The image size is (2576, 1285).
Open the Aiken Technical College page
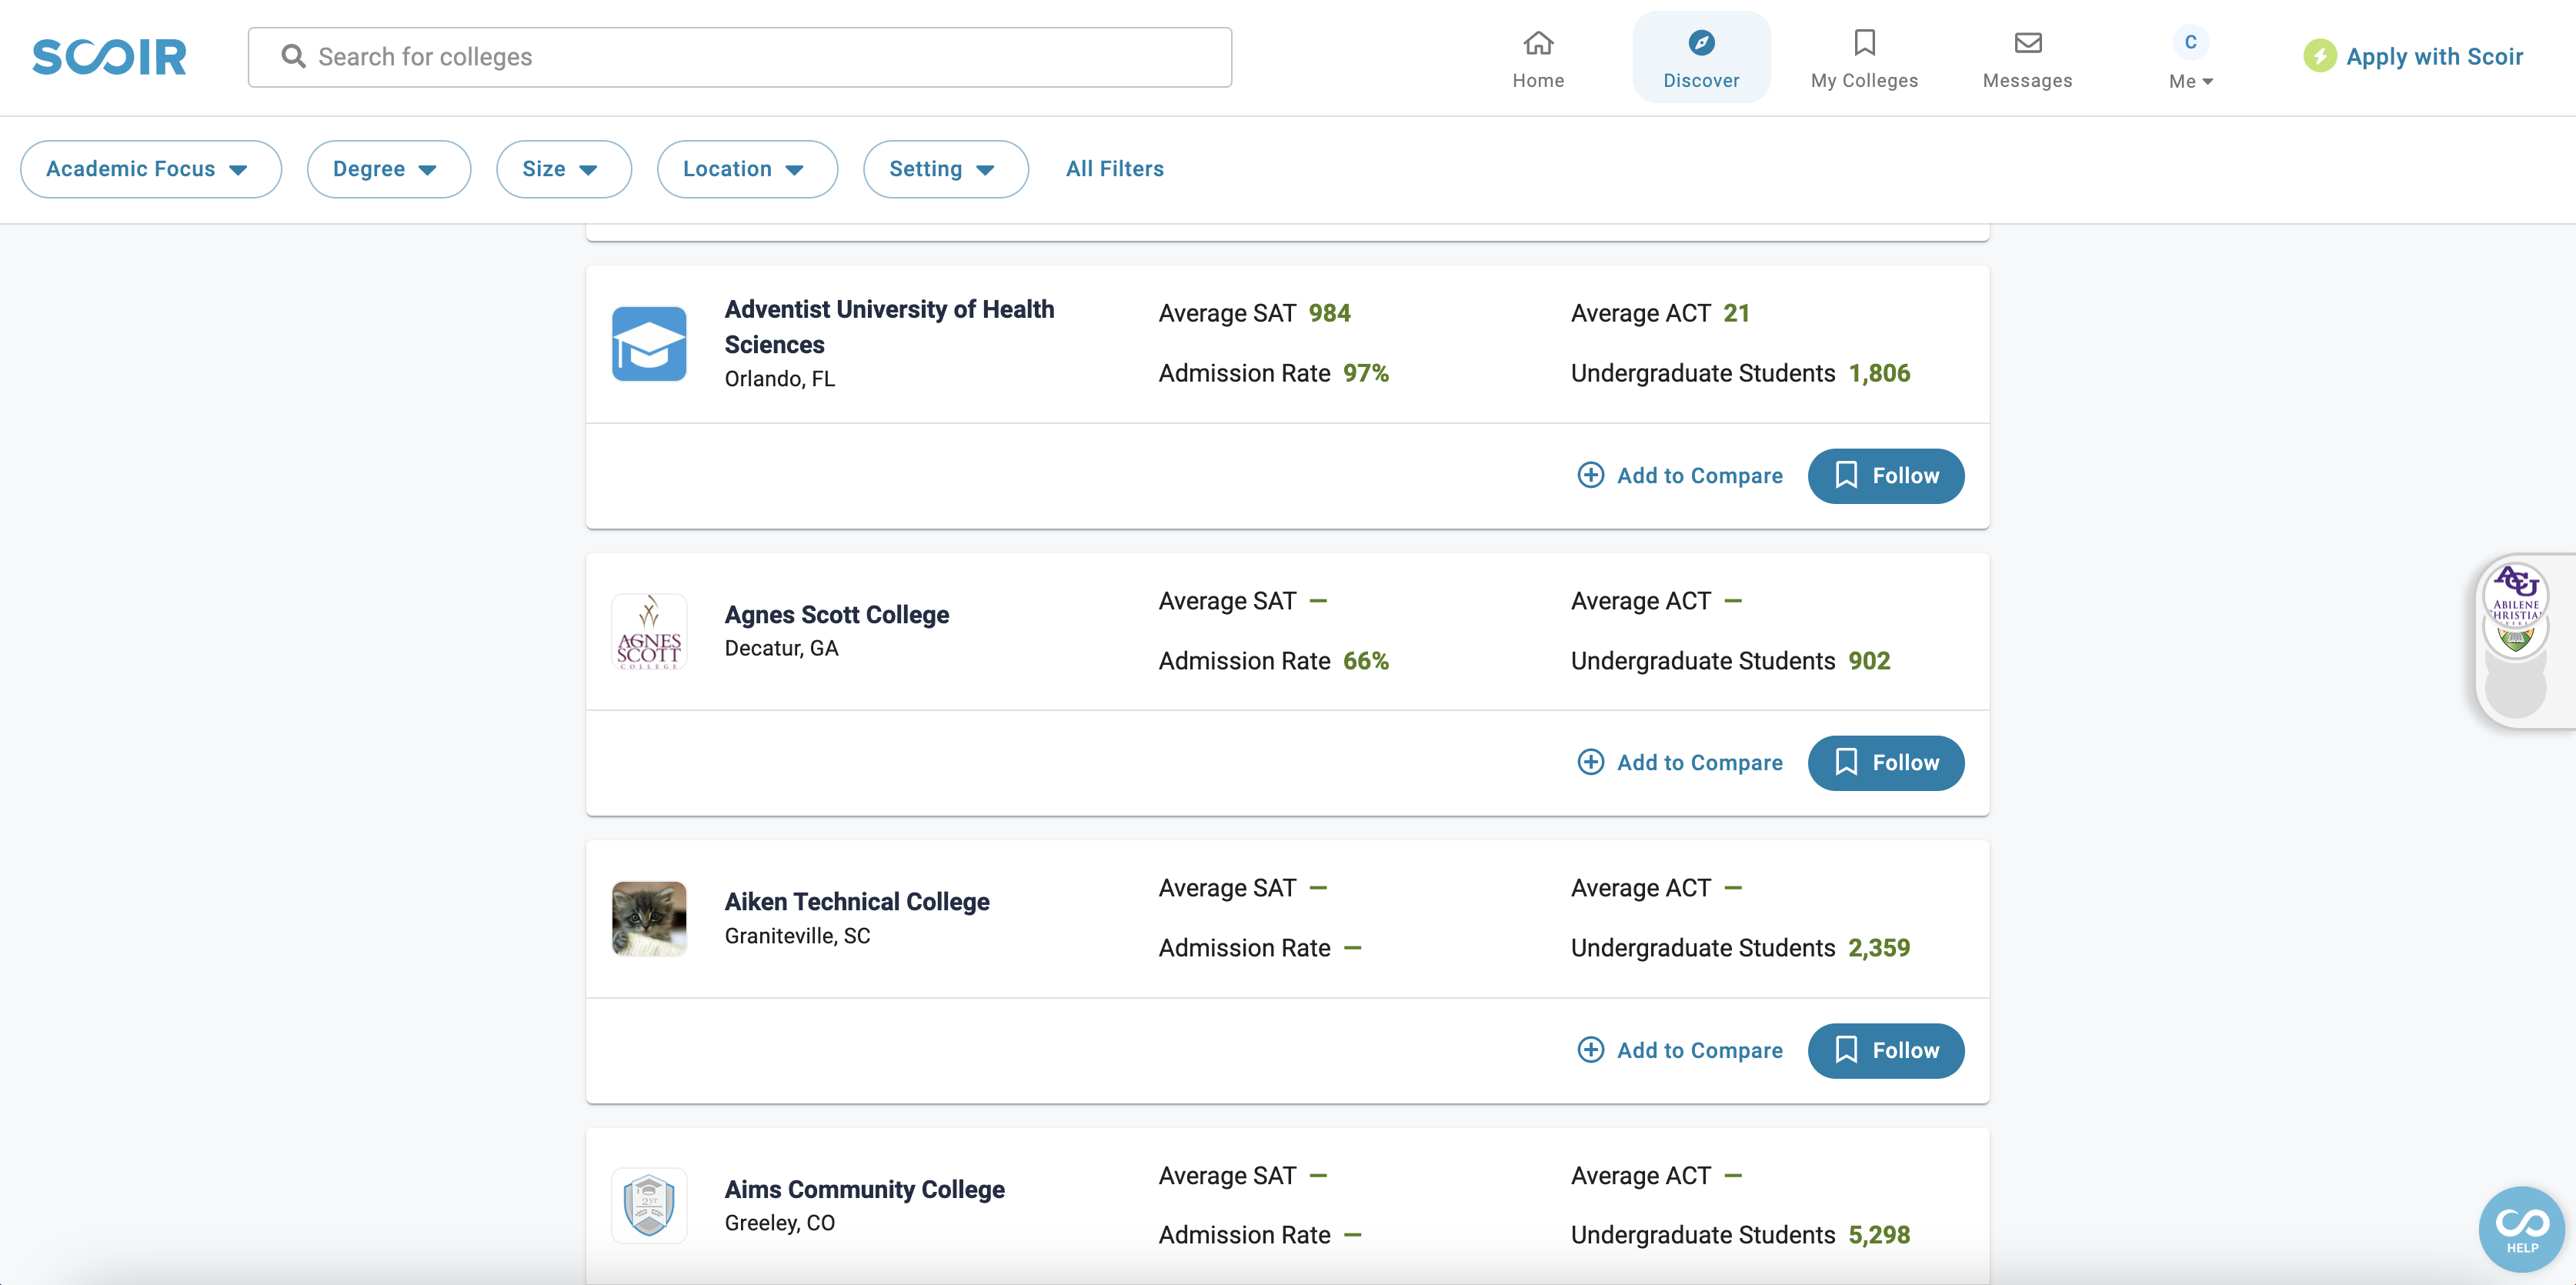tap(856, 902)
